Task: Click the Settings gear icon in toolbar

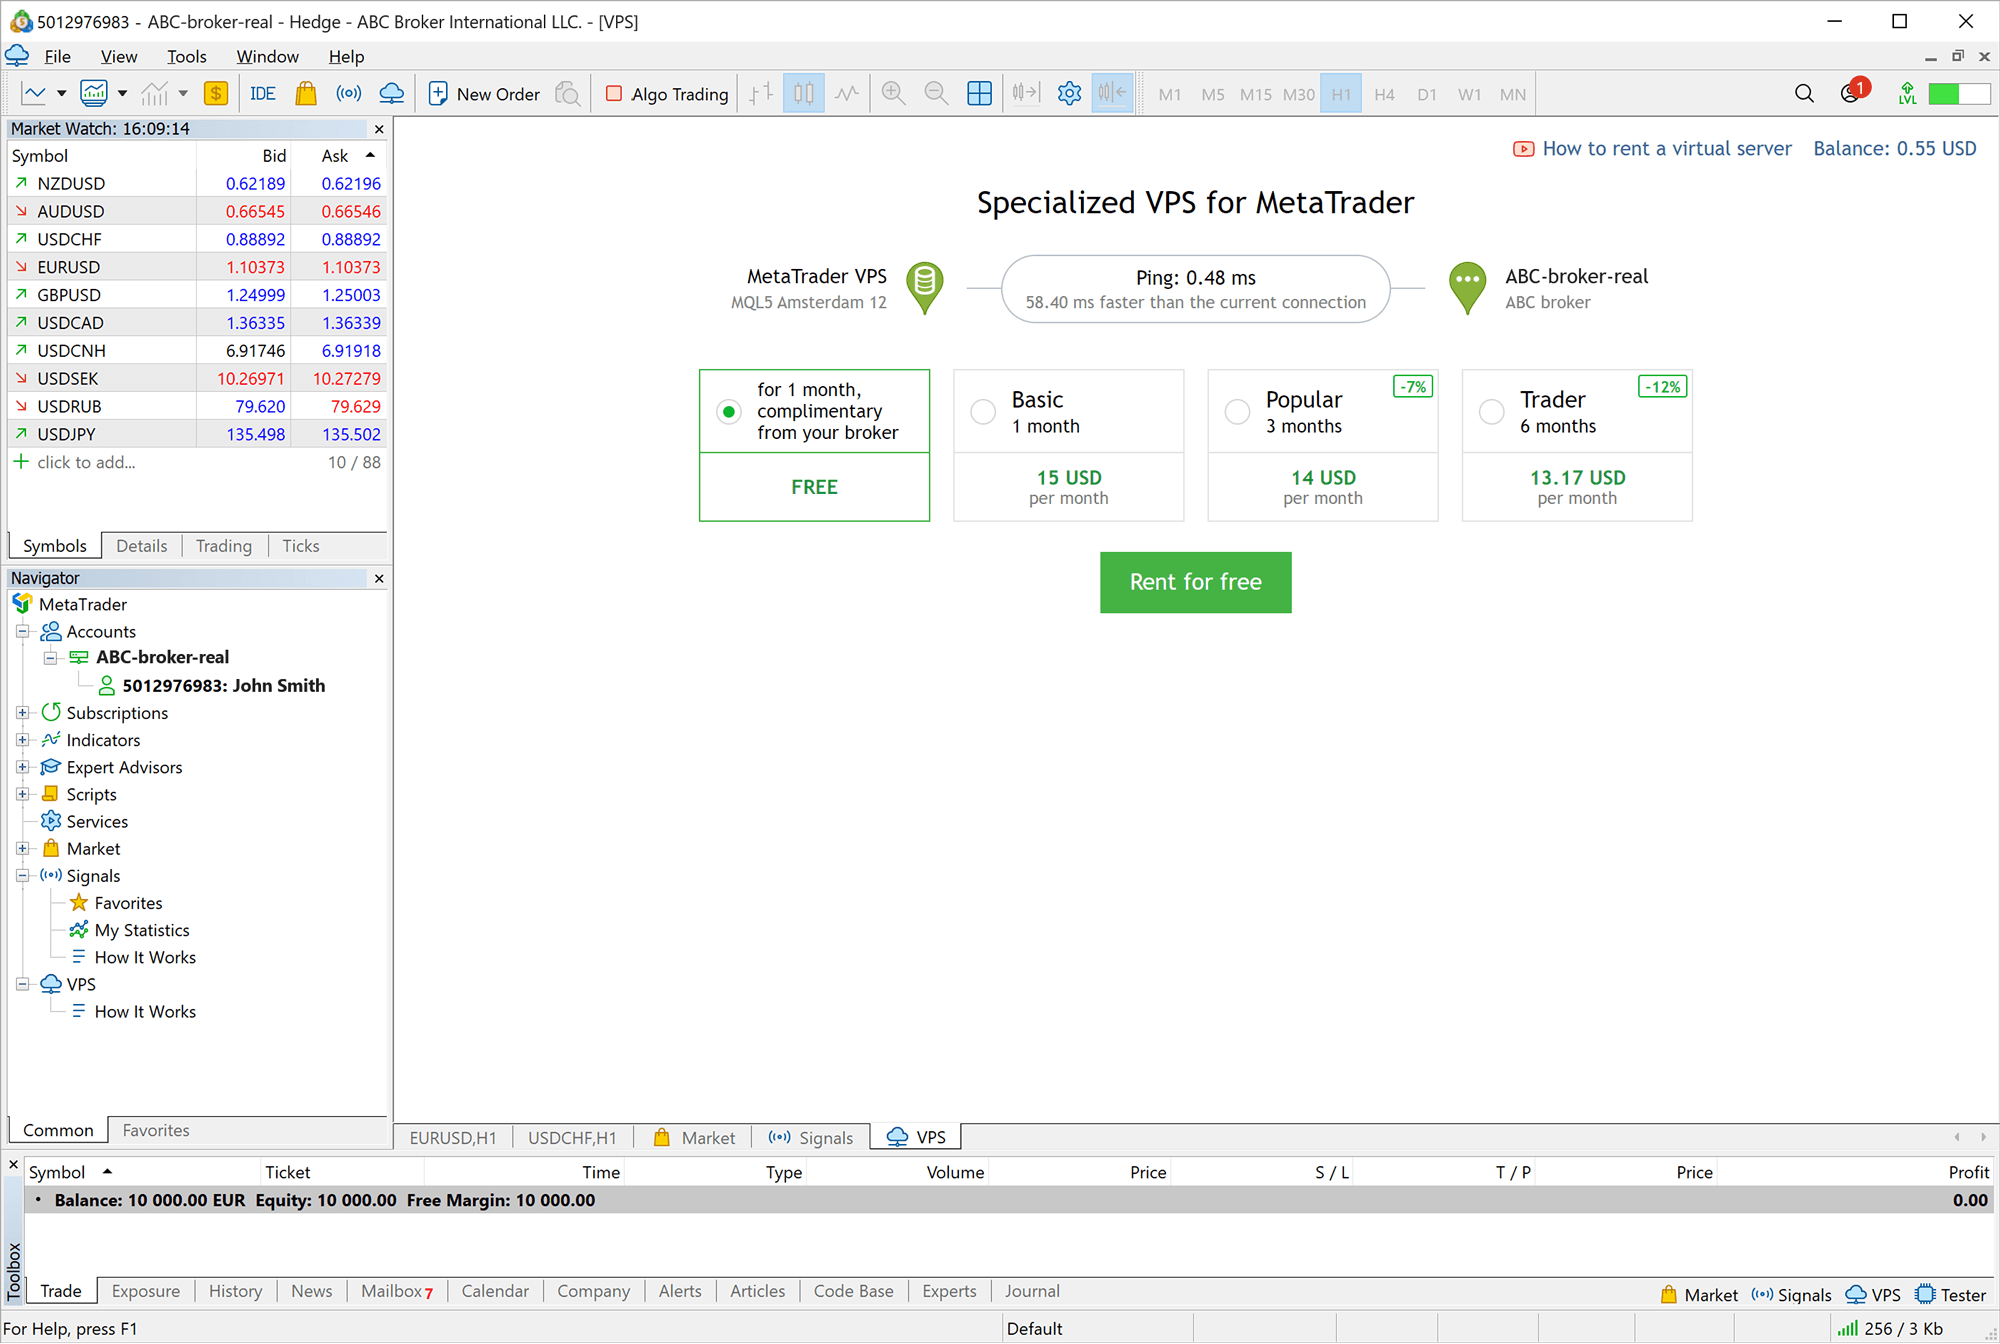Action: click(x=1069, y=94)
